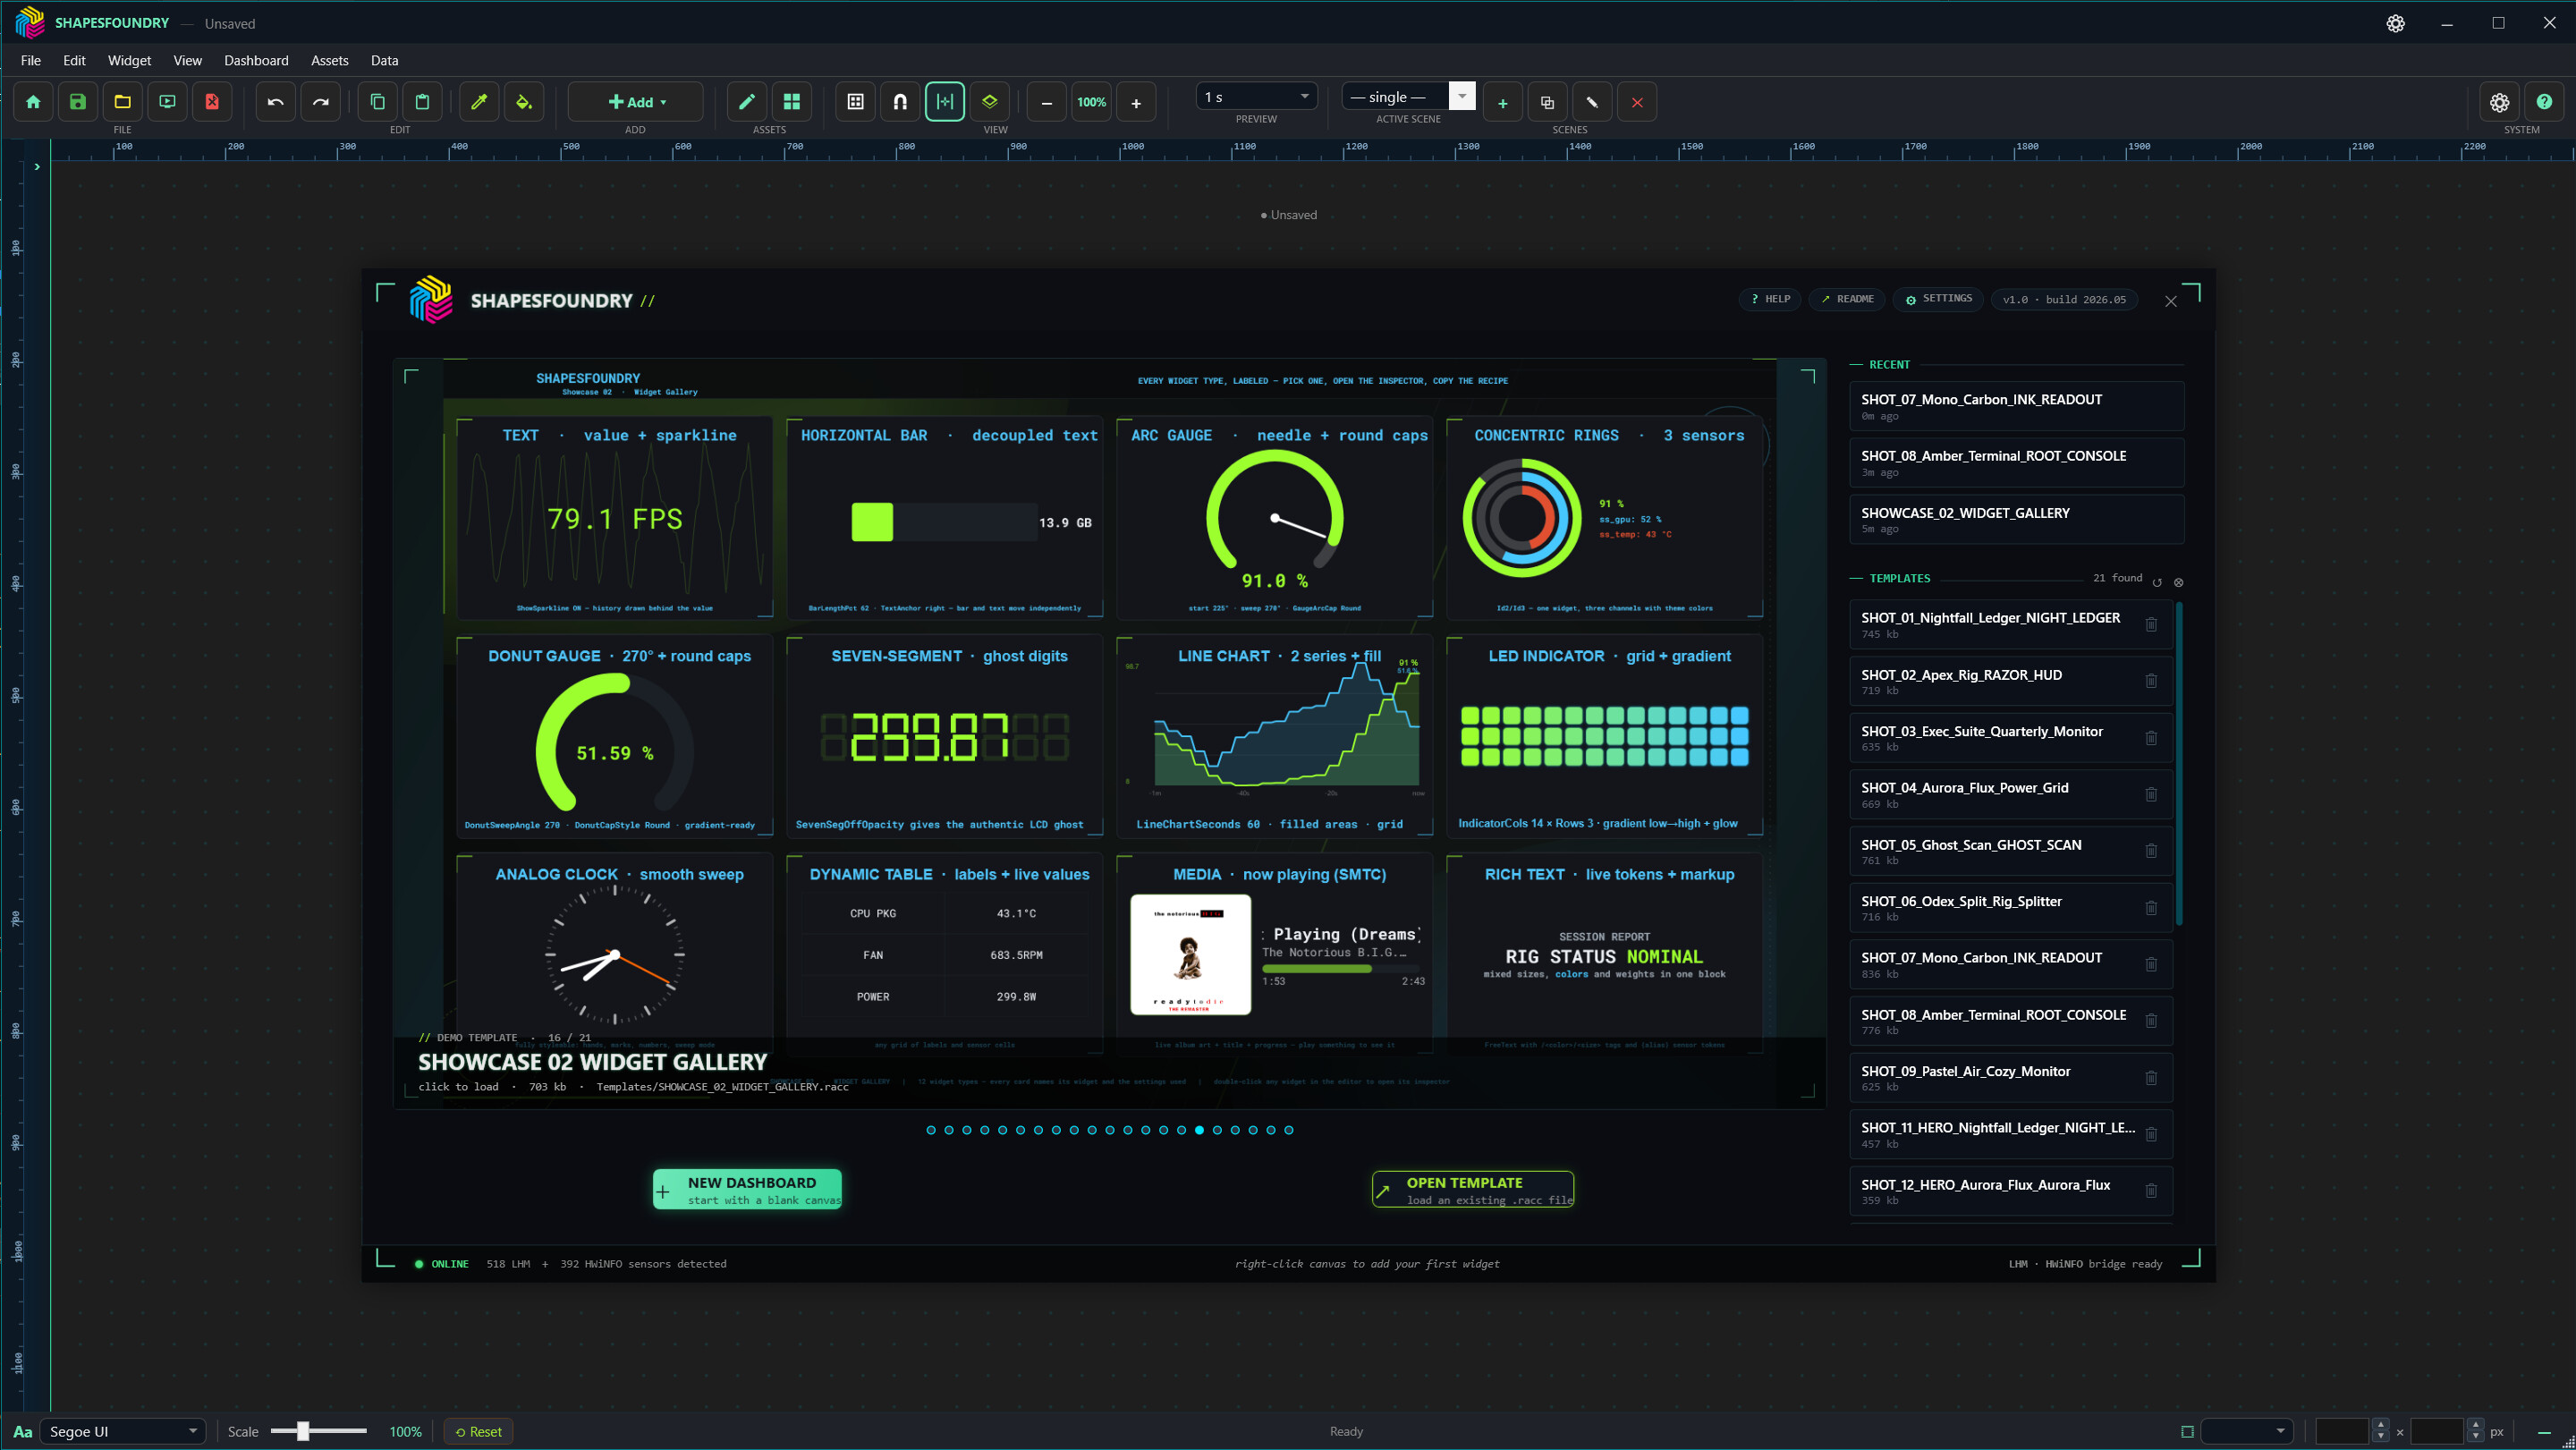
Task: Undo the last action
Action: 276,102
